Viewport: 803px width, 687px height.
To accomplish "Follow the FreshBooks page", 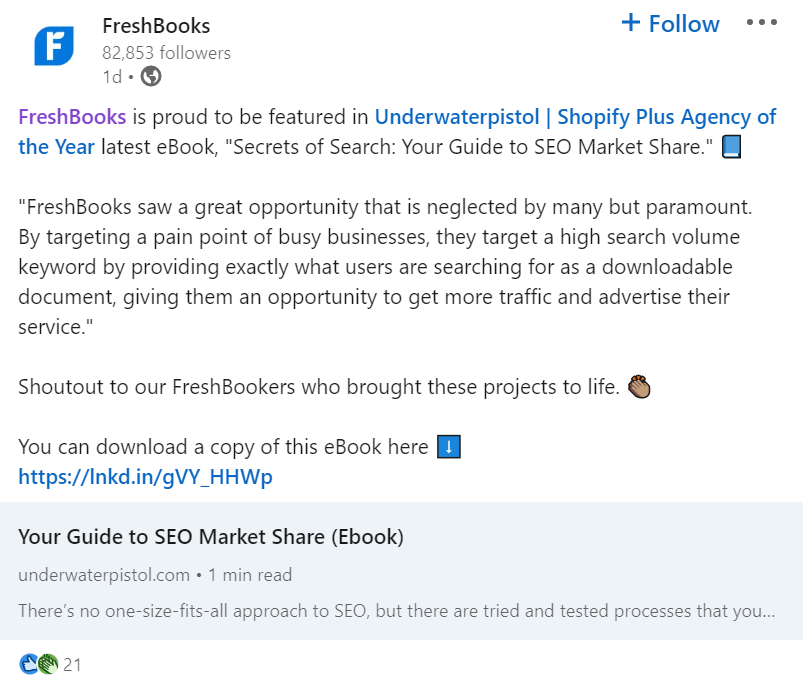I will (x=670, y=24).
